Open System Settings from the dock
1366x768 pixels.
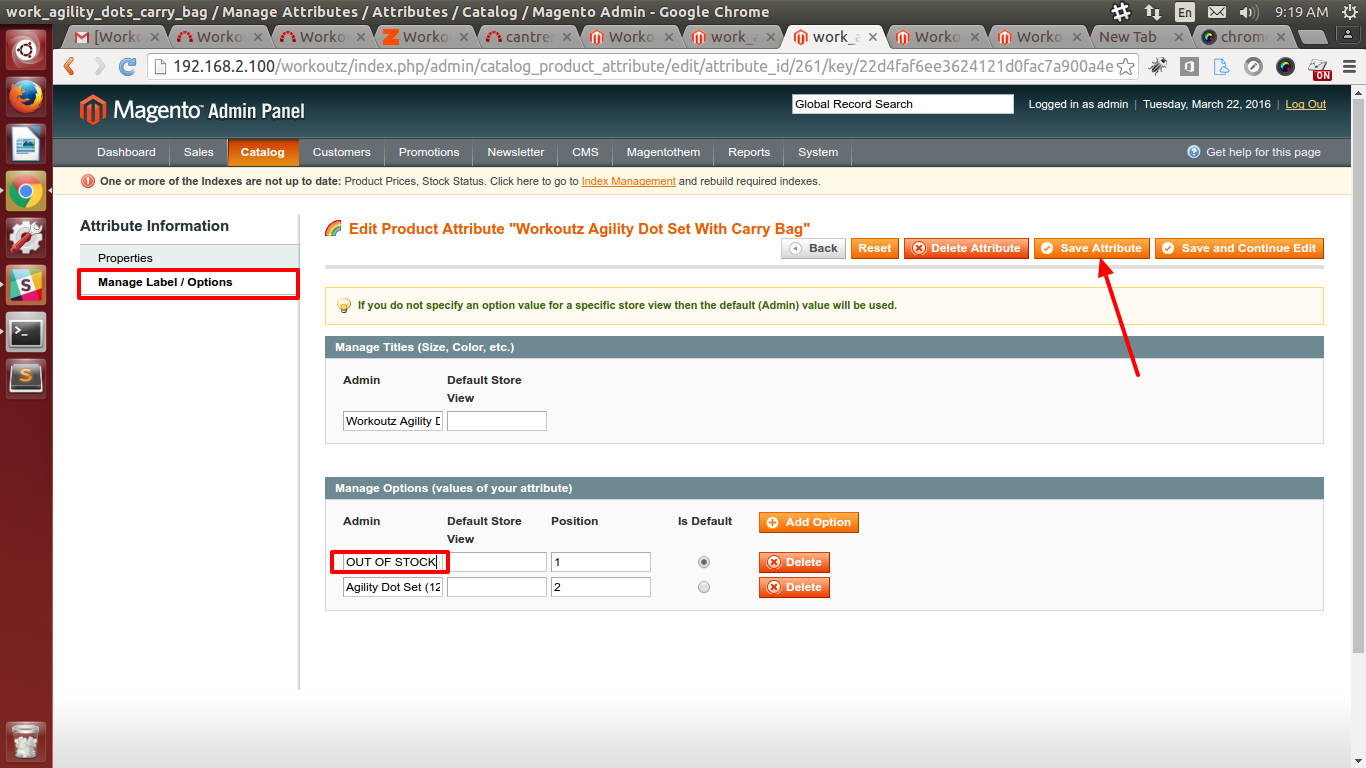[26, 238]
